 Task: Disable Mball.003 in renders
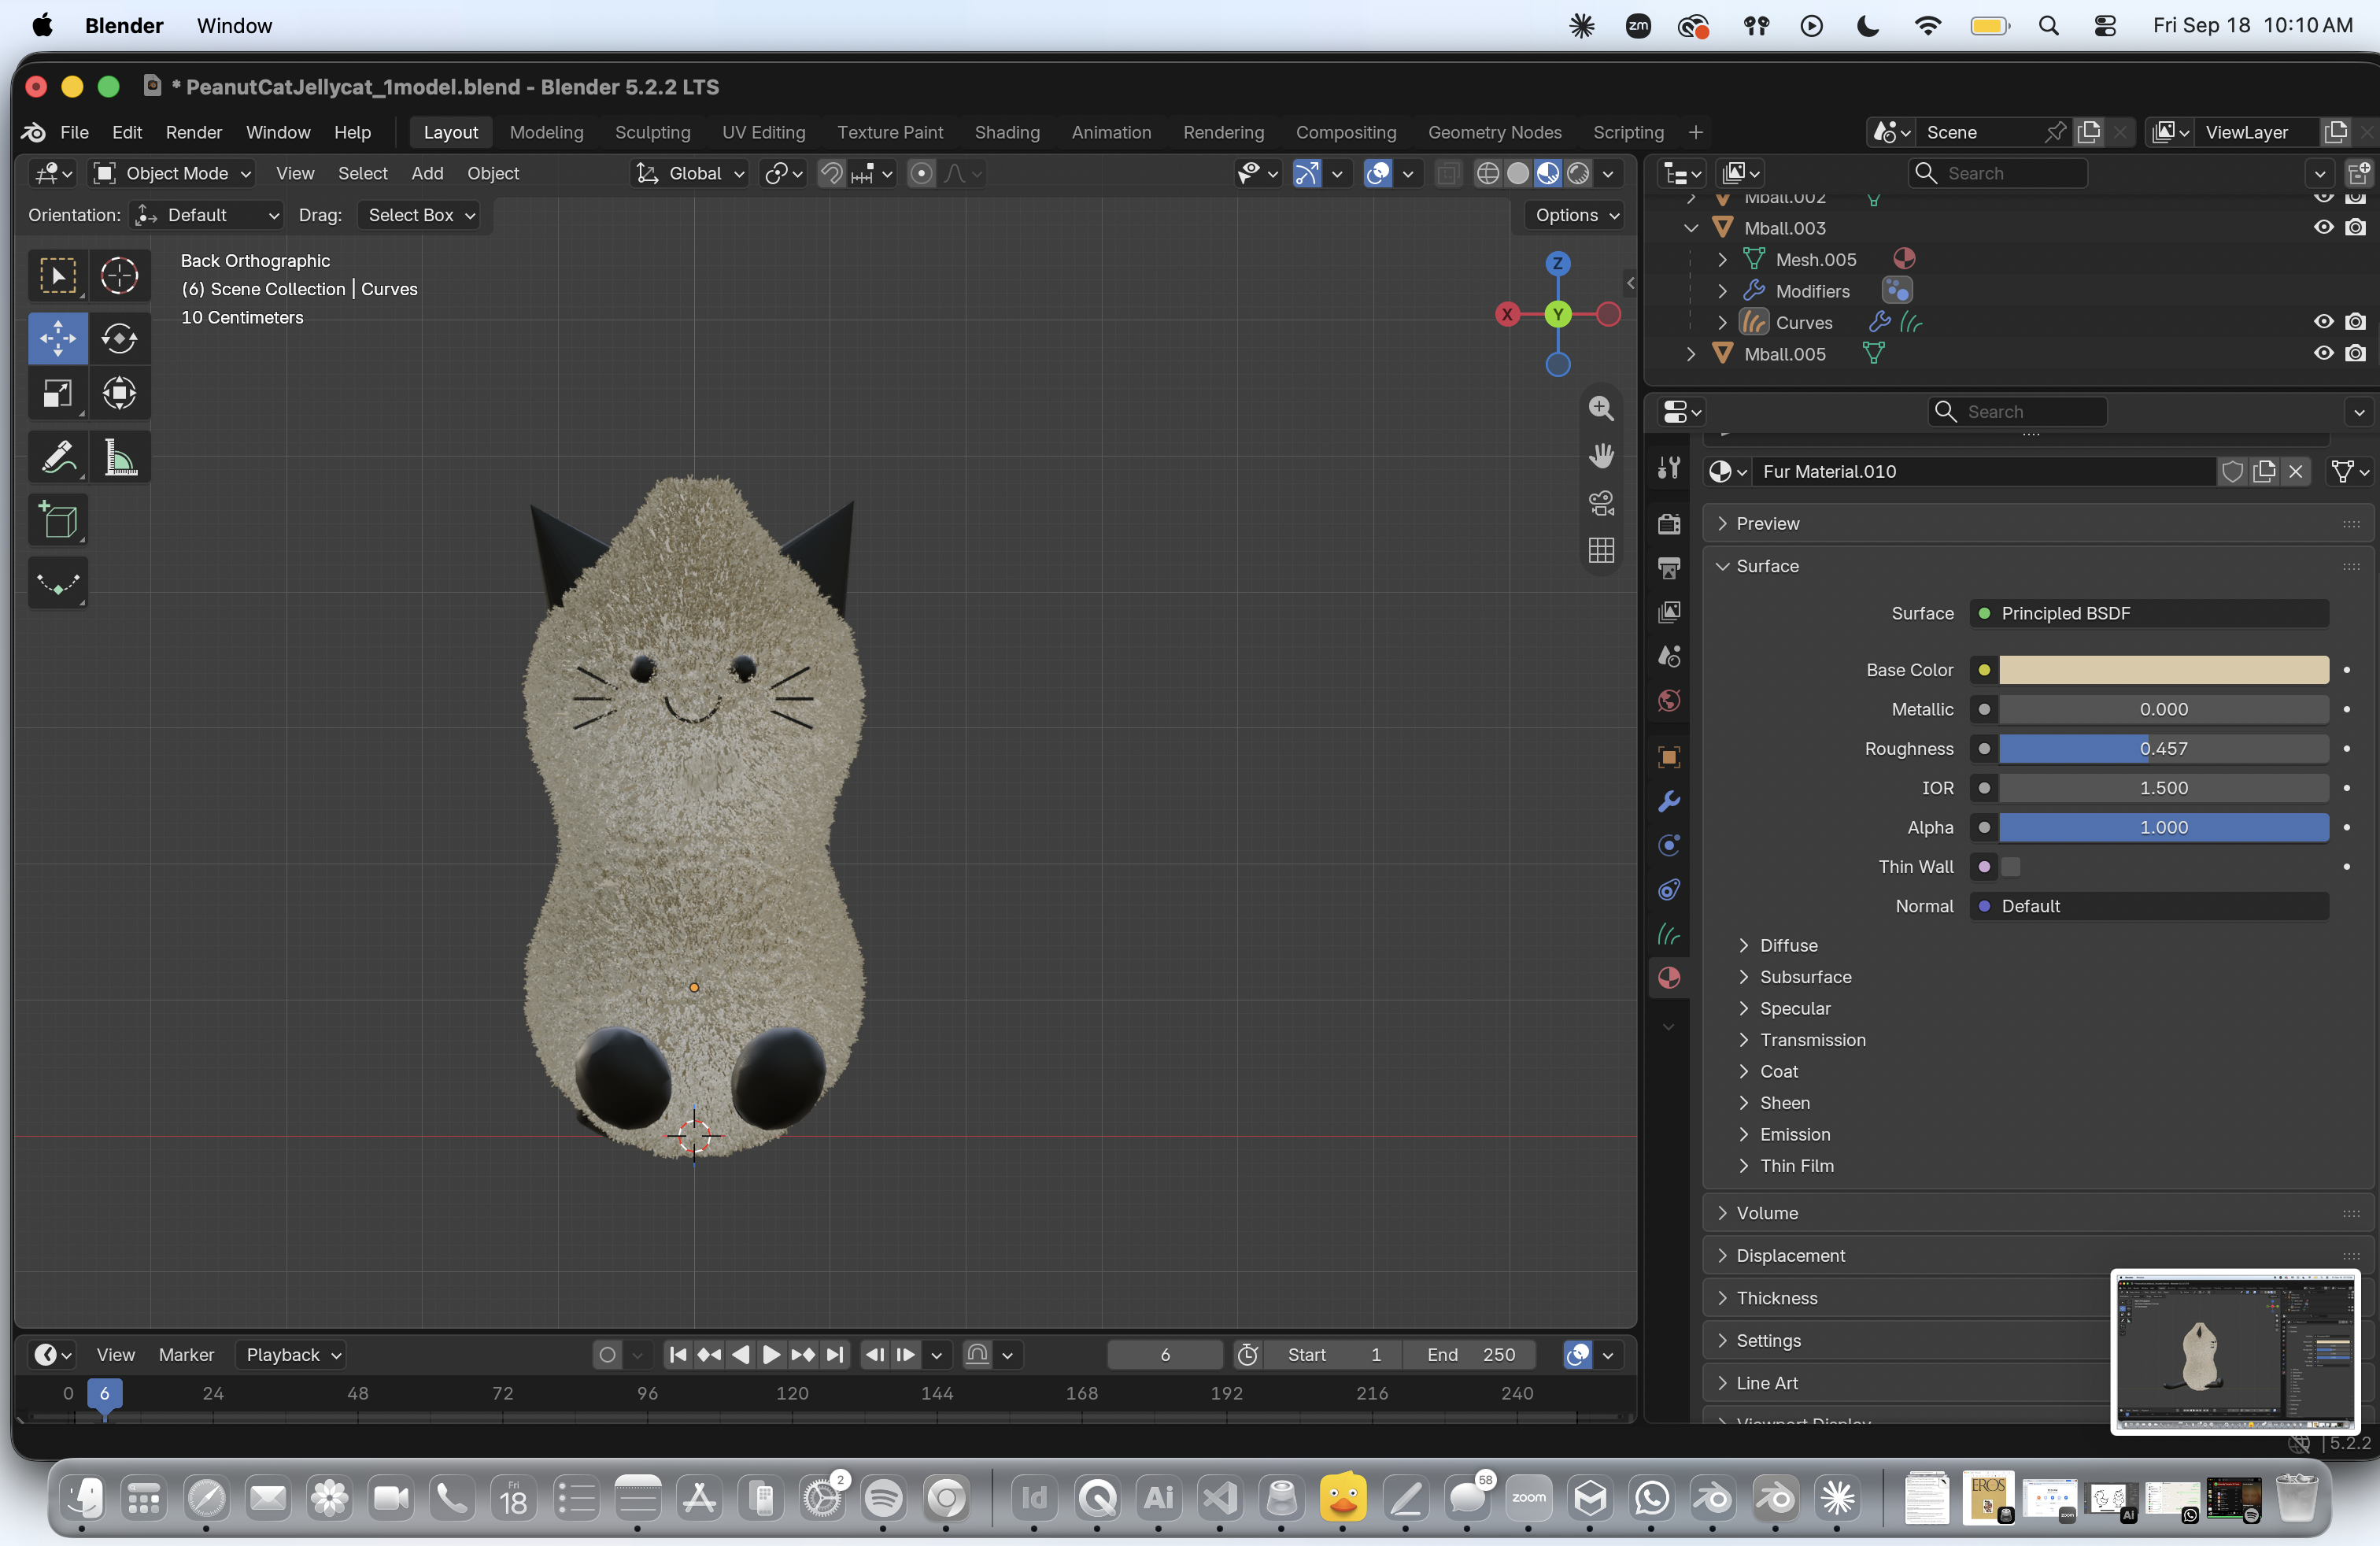2355,228
